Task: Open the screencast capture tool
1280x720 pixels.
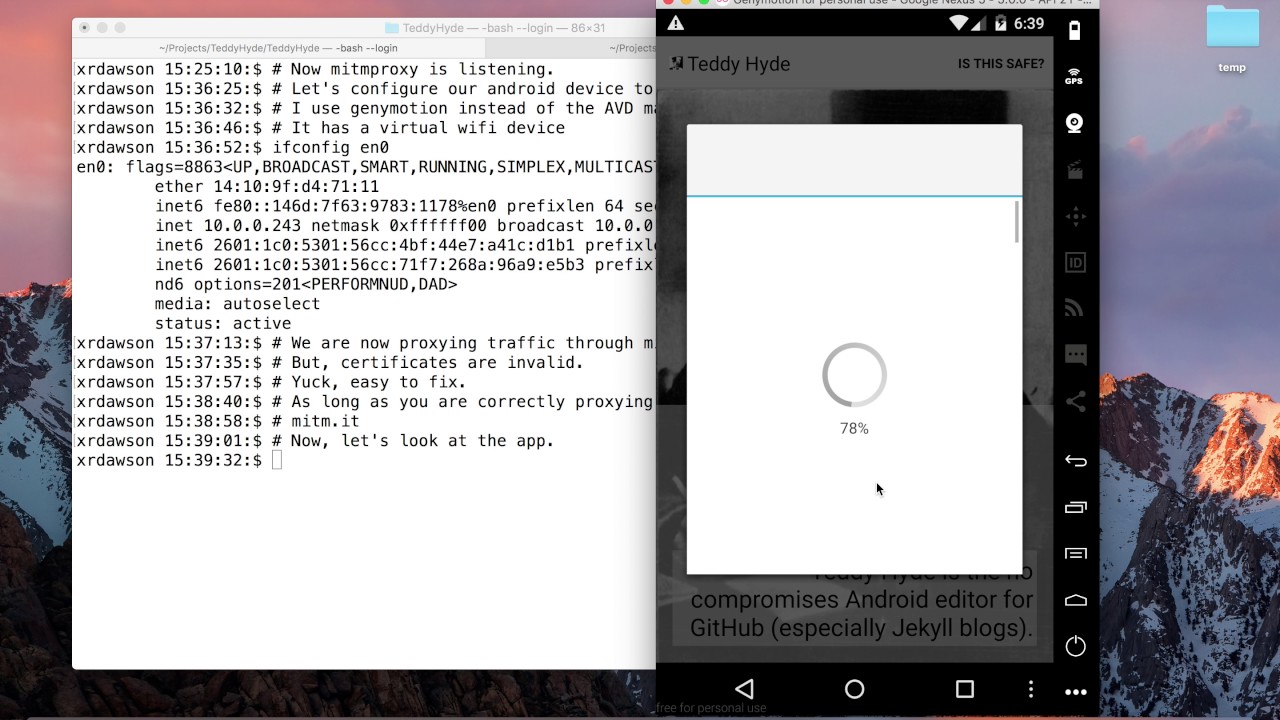Action: [1075, 170]
